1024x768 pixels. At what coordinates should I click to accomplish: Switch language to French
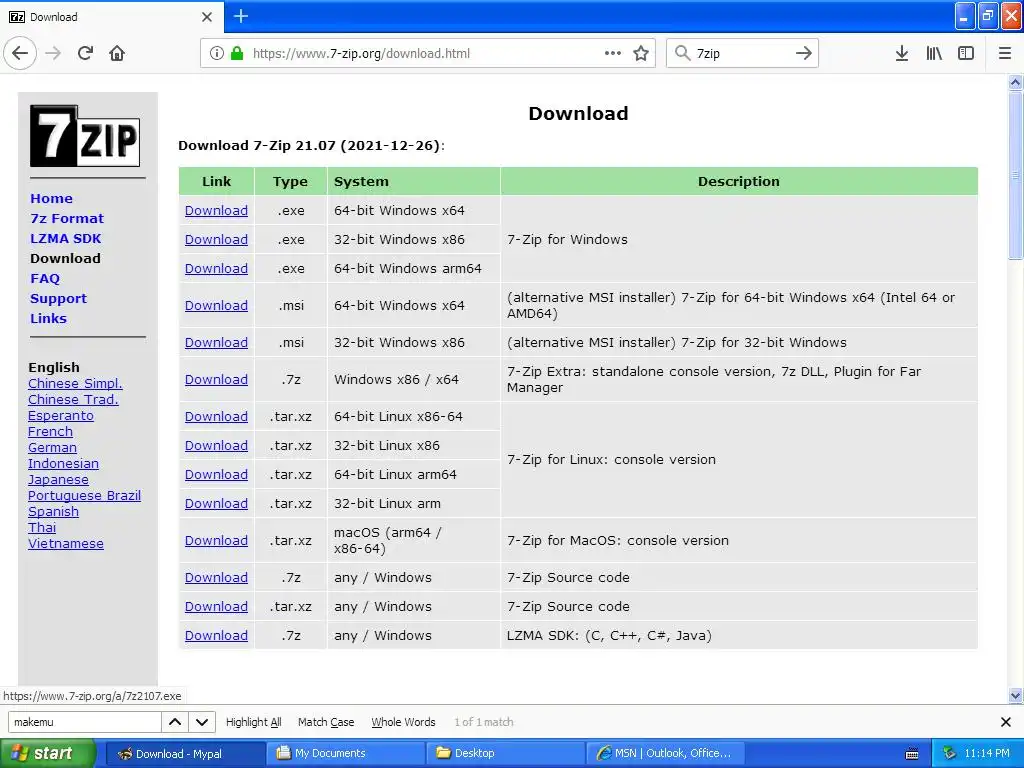click(x=50, y=432)
